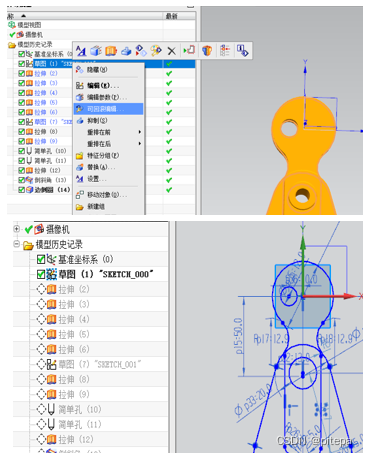The image size is (367, 456).
Task: Choose 编辑(E)... in the context menu
Action: (109, 86)
